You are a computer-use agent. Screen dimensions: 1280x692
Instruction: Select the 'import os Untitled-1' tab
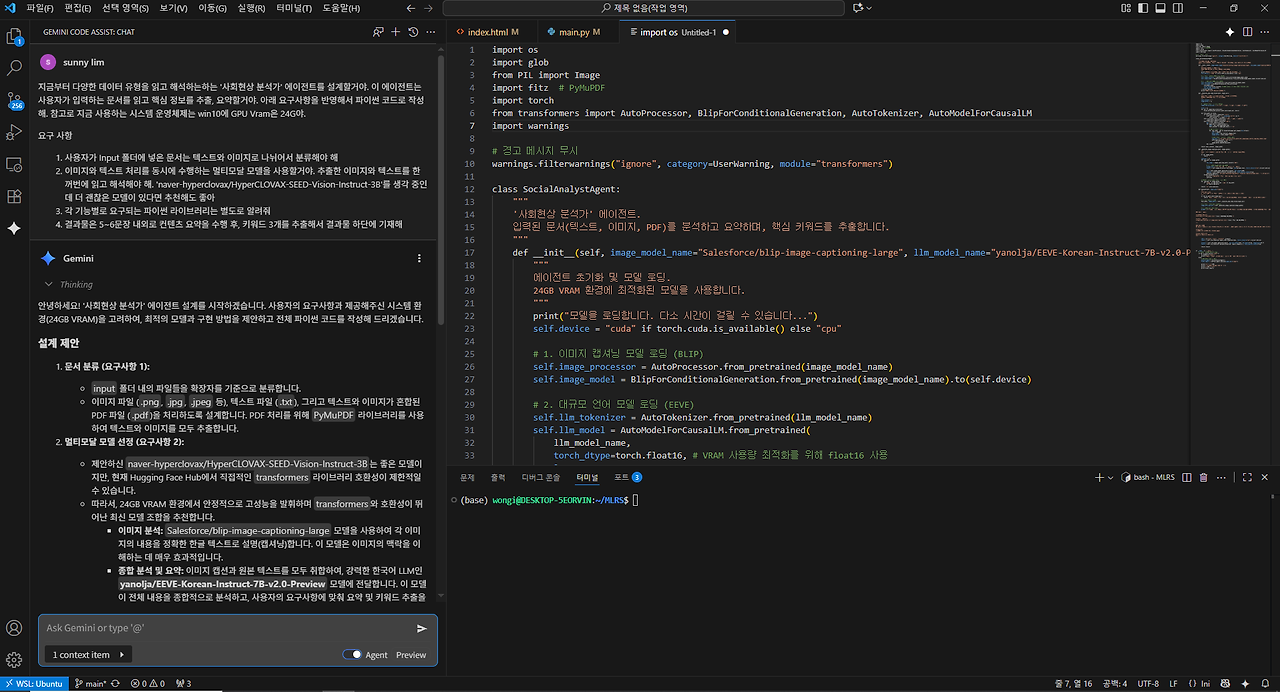pos(677,32)
